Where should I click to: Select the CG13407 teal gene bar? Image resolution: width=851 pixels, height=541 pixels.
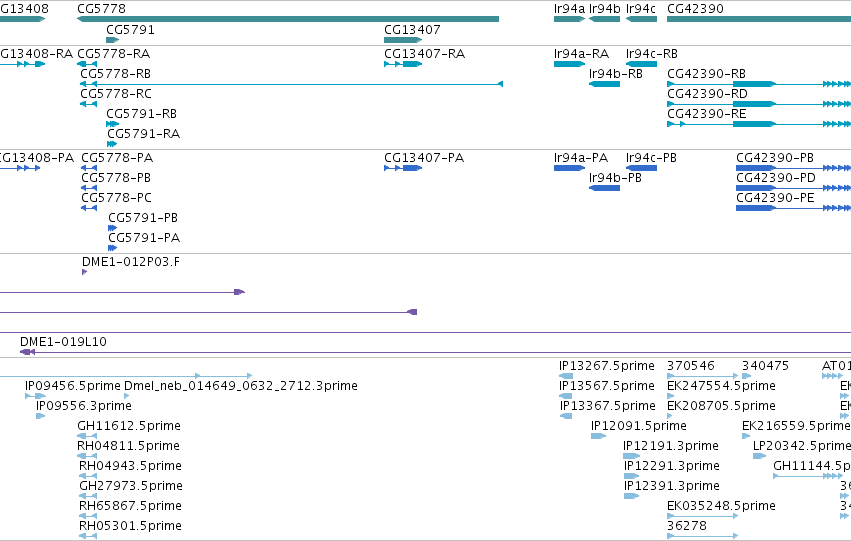click(403, 40)
